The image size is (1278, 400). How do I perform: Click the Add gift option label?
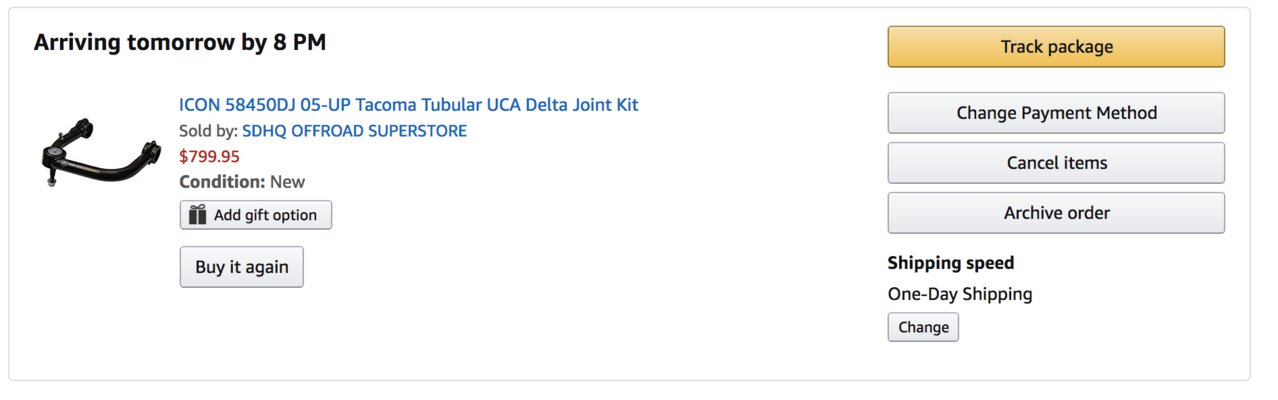[265, 215]
